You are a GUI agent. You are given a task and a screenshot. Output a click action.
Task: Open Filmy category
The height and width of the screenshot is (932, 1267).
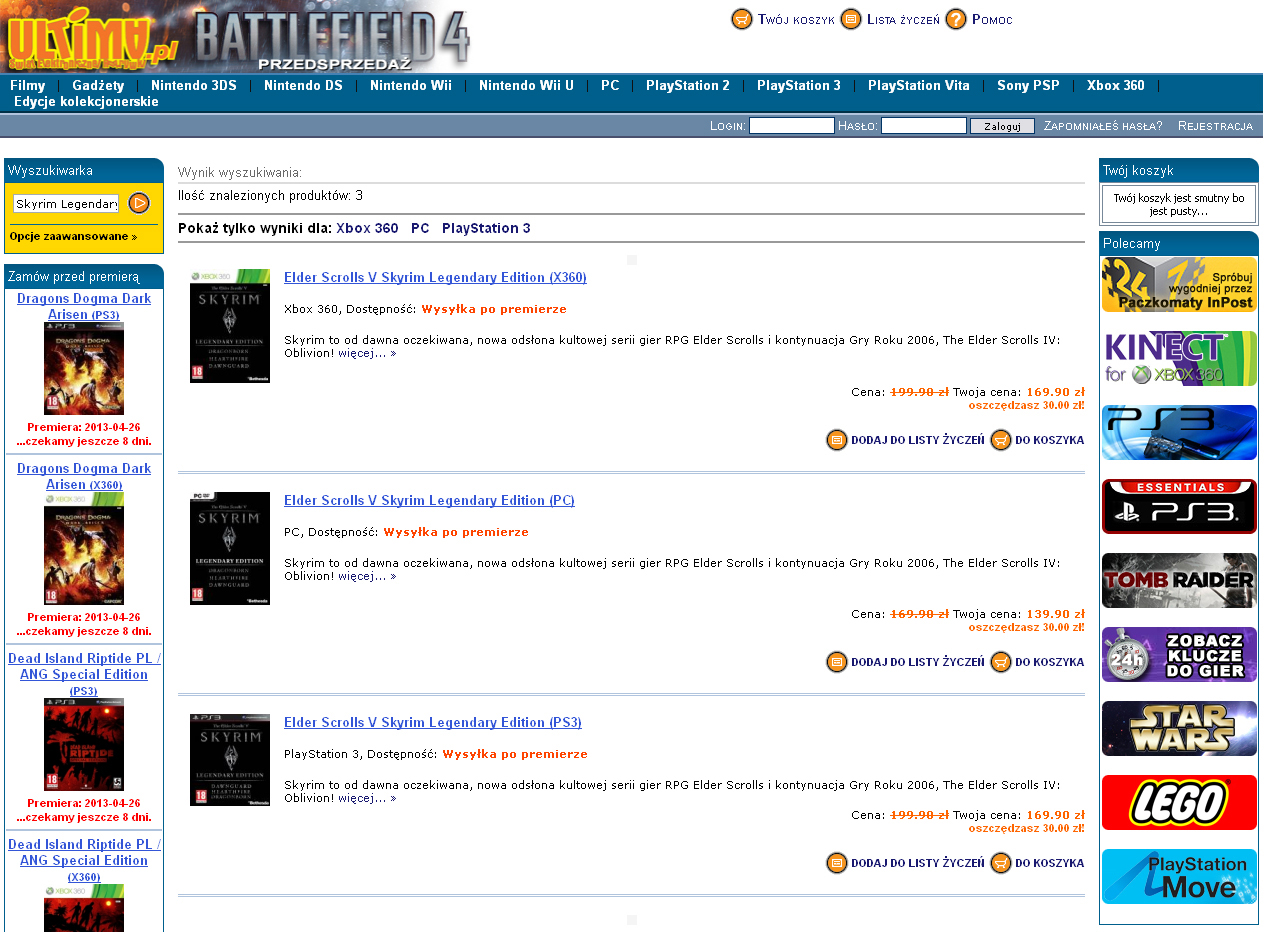28,86
